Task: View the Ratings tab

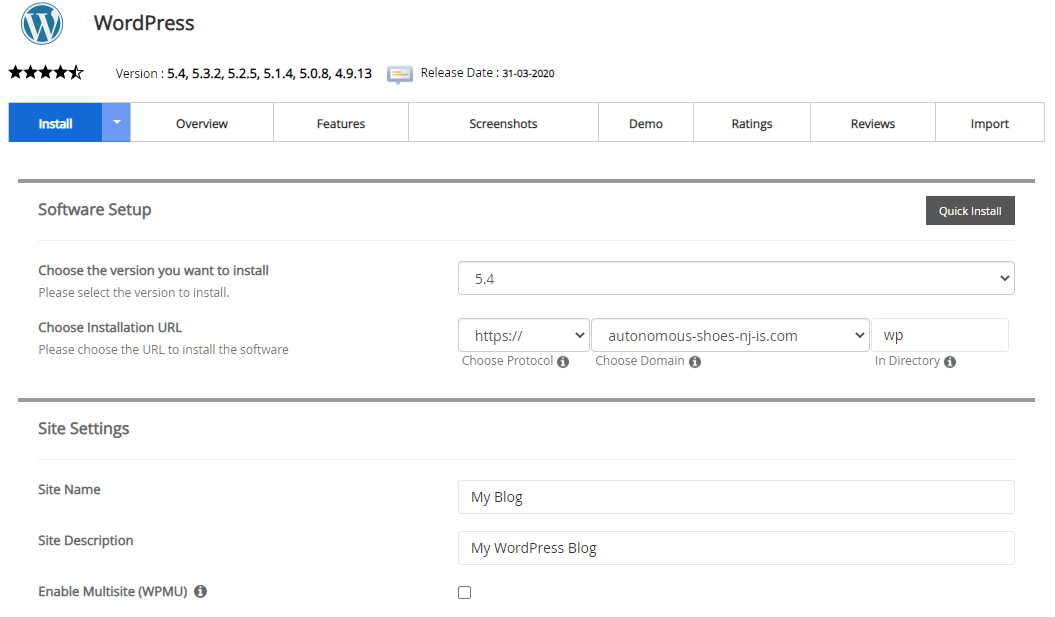Action: click(752, 123)
